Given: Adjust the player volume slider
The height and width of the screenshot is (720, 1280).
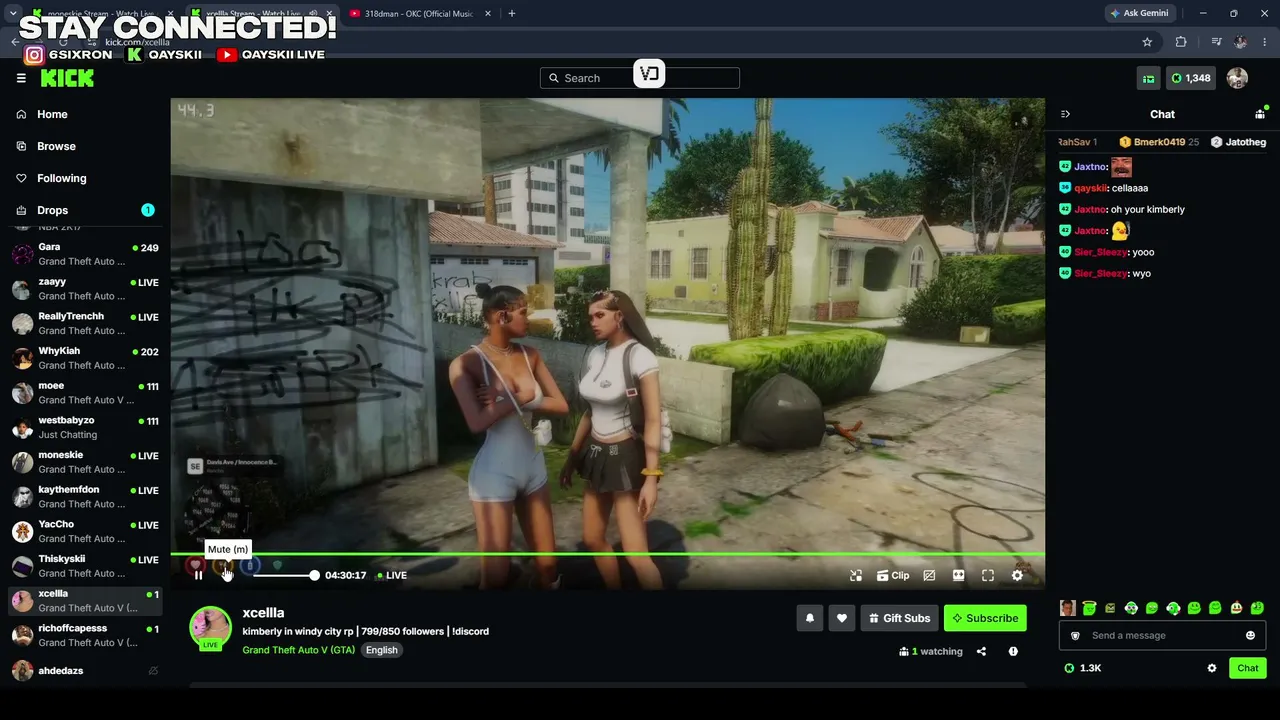Looking at the screenshot, I should (284, 575).
